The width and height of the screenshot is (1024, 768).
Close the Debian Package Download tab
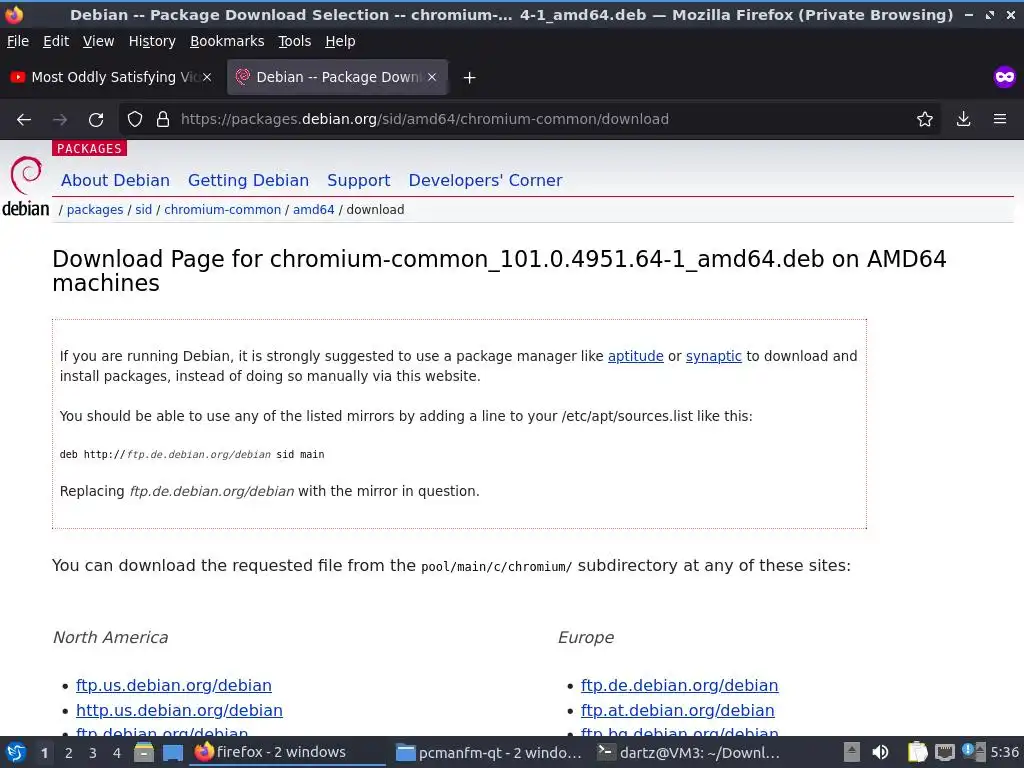(432, 77)
